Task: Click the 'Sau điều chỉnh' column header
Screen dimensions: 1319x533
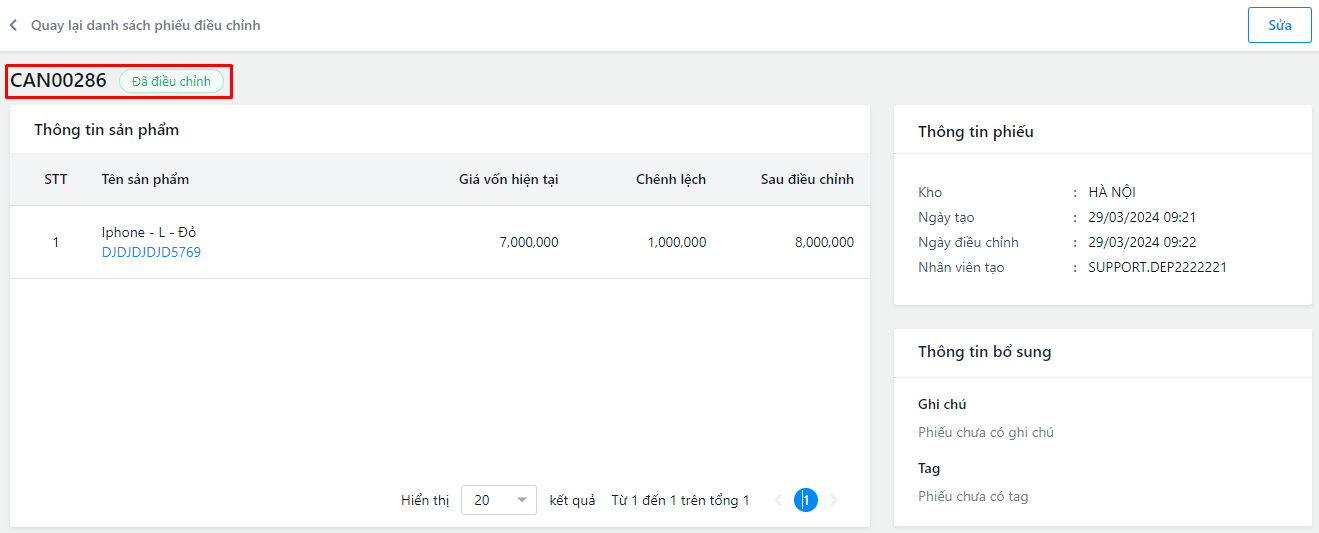Action: (807, 179)
